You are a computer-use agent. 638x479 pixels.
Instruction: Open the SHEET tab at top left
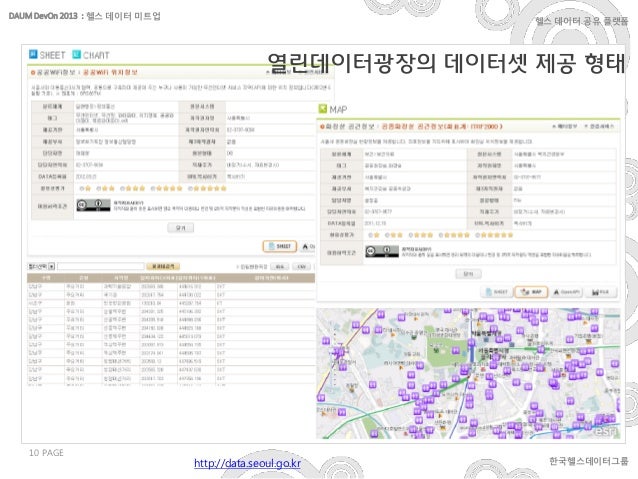[48, 56]
